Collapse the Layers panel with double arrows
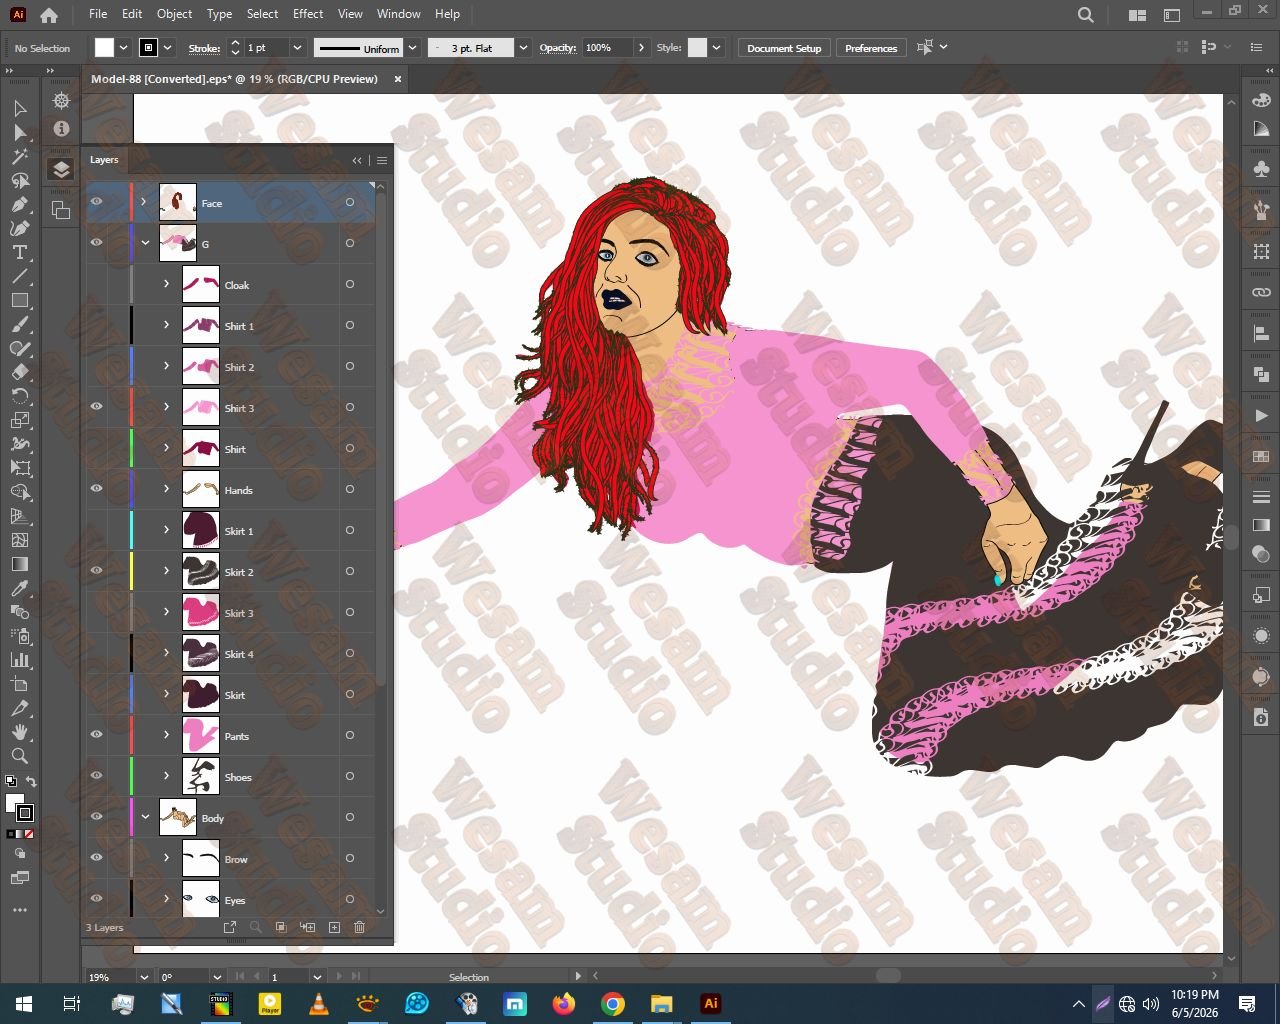Image resolution: width=1280 pixels, height=1024 pixels. tap(357, 160)
